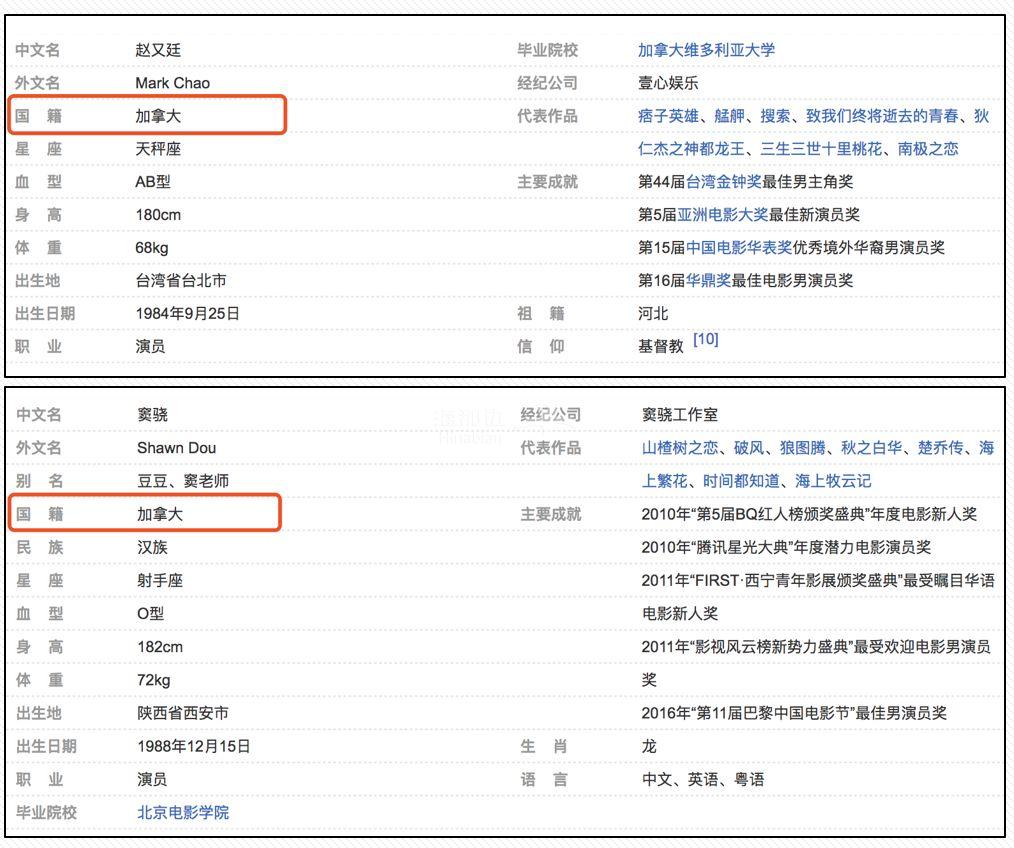This screenshot has height=848, width=1014.
Task: Click the 楚乔传 drama link
Action: 940,448
